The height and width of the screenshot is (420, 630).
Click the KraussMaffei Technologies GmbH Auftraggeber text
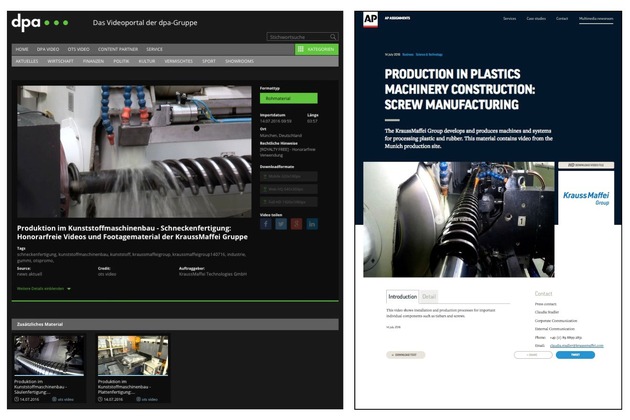[213, 274]
